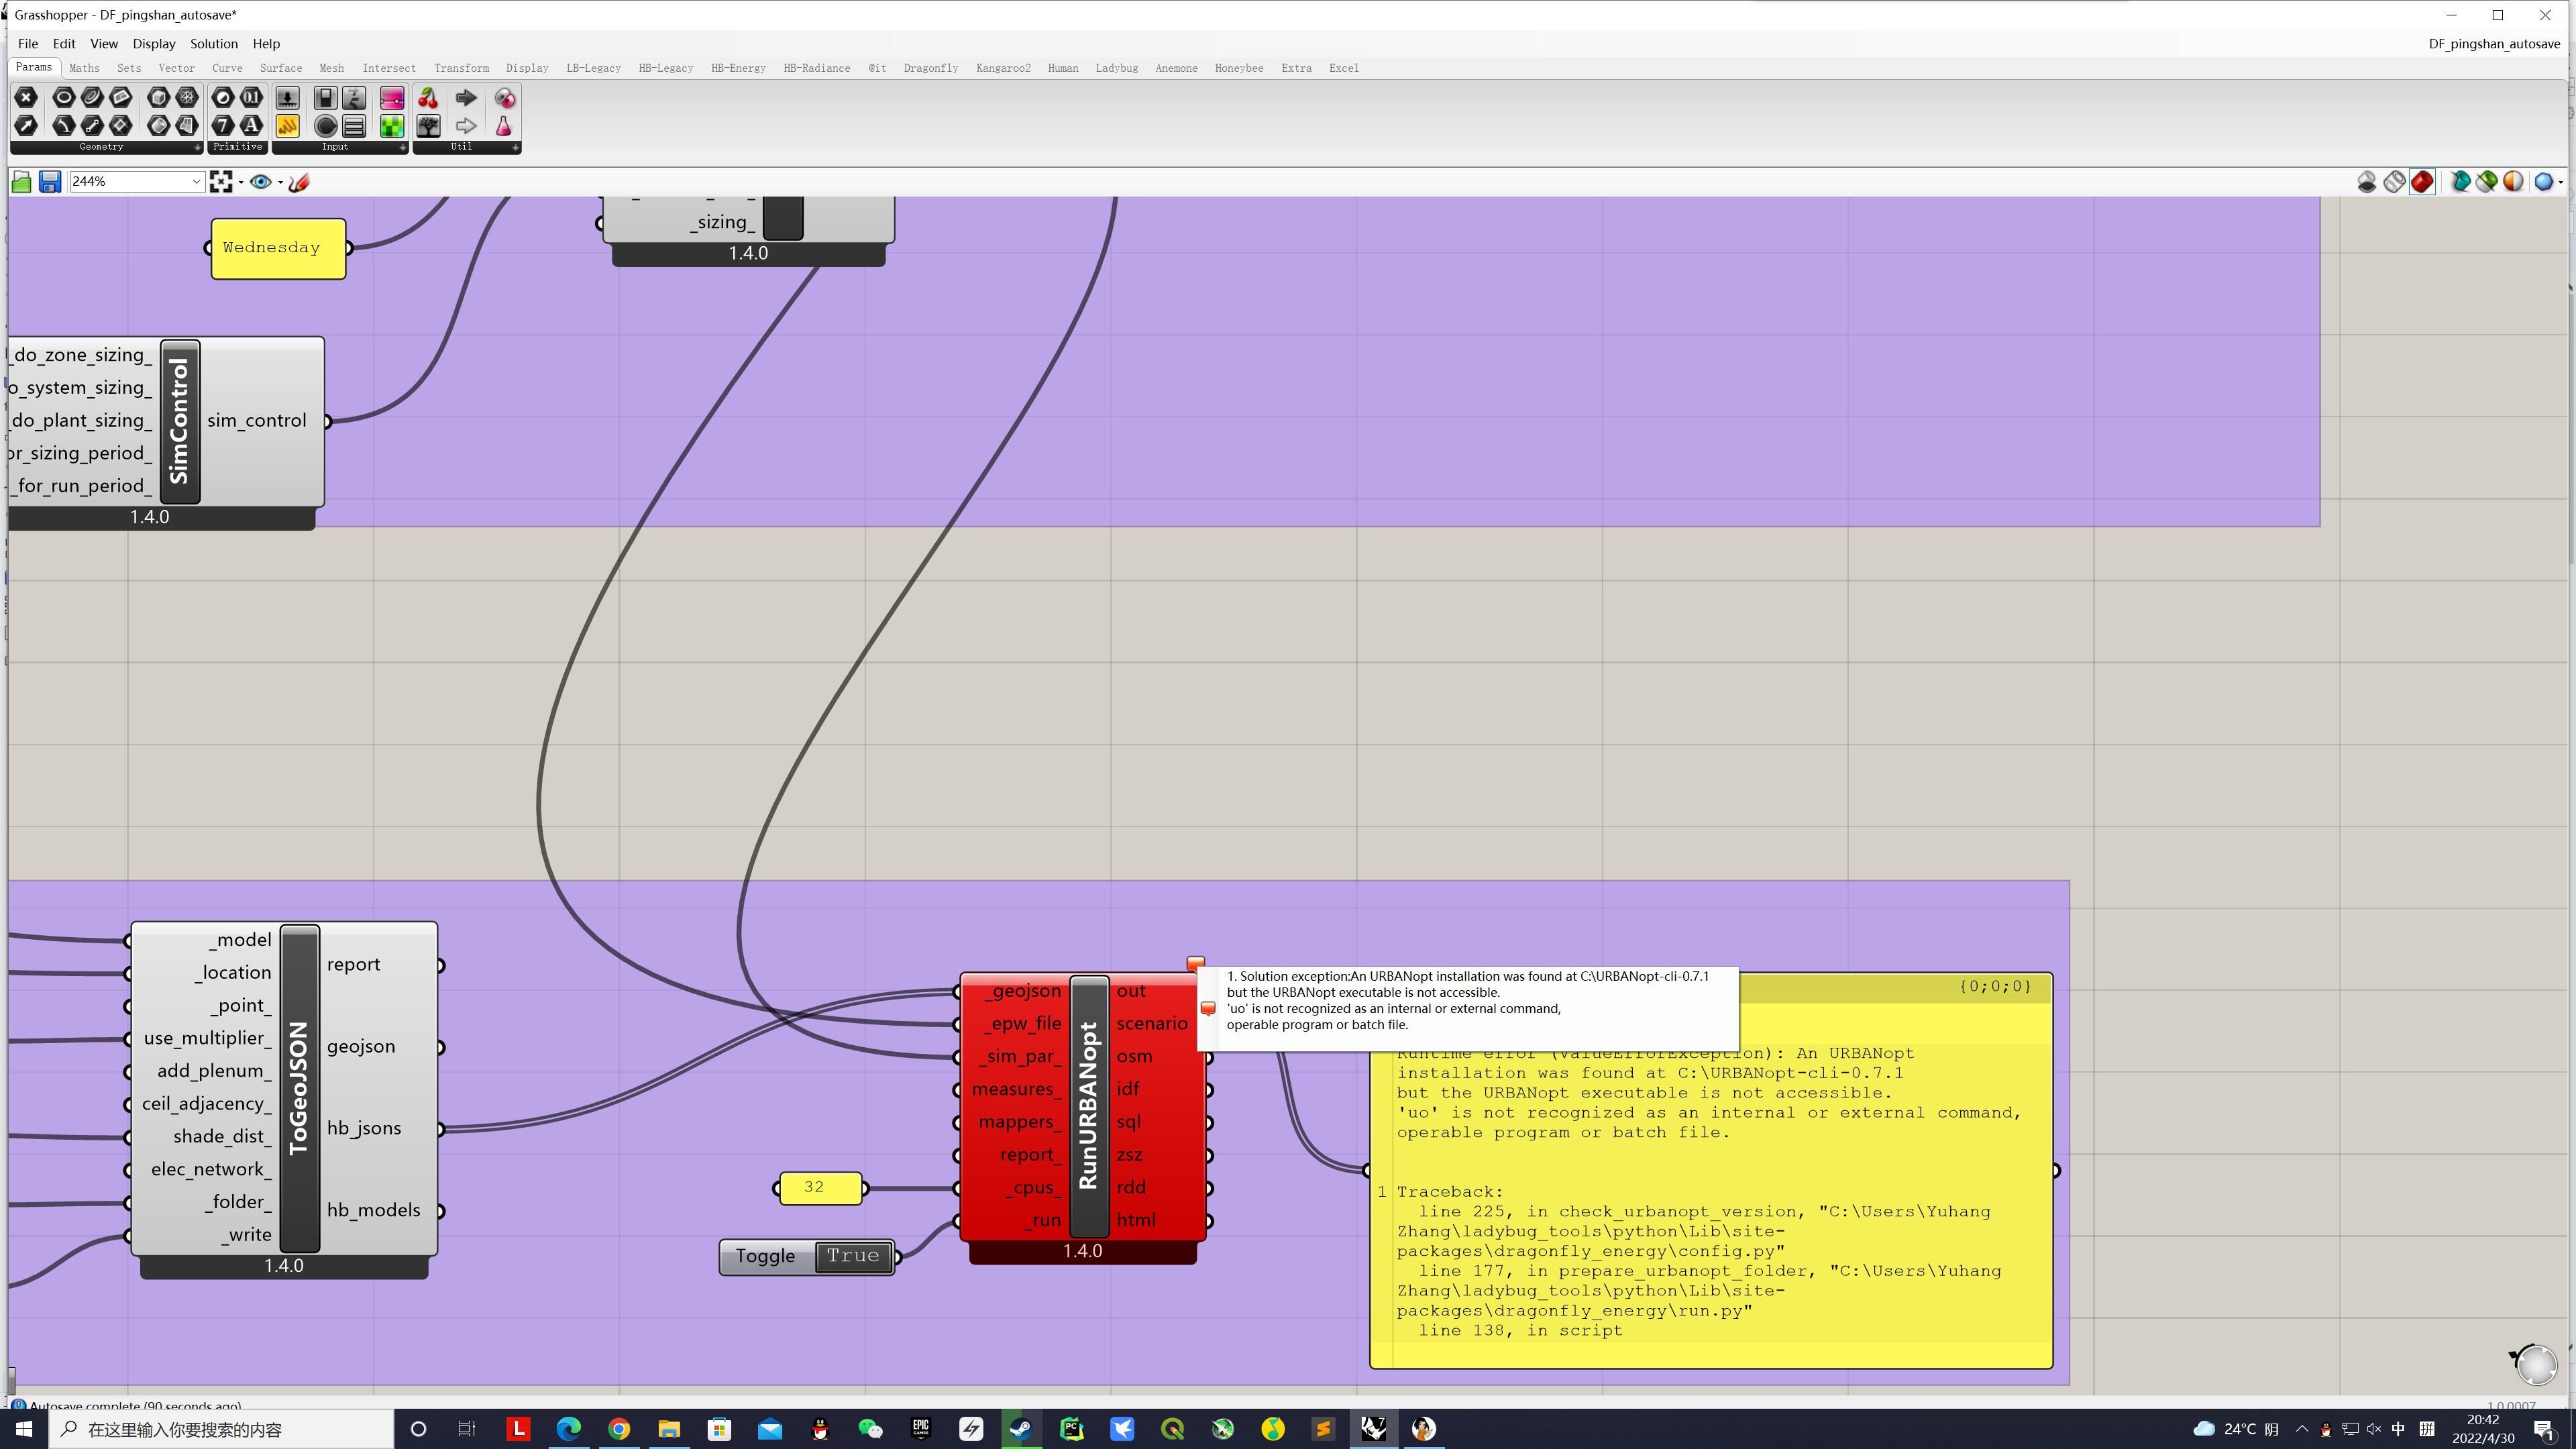Image resolution: width=2576 pixels, height=1449 pixels.
Task: Select the Text 'A' primitive icon
Action: [x=251, y=125]
